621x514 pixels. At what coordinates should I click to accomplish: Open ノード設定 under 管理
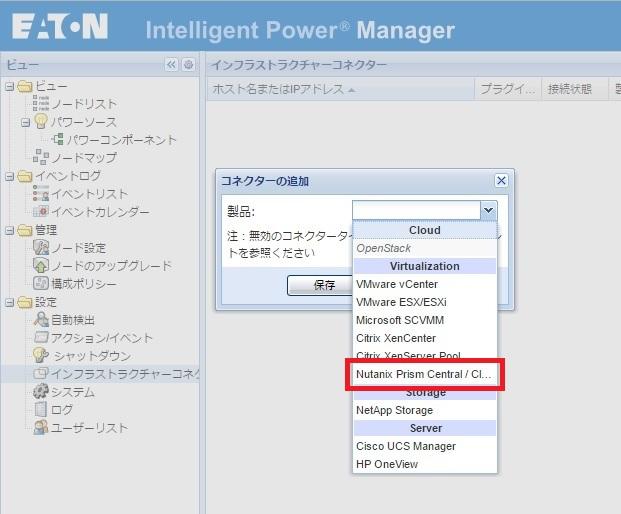point(78,248)
